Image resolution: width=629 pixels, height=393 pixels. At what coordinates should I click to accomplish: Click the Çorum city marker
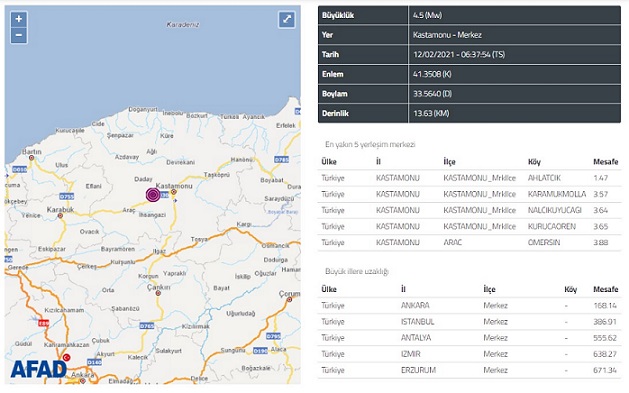pos(290,300)
